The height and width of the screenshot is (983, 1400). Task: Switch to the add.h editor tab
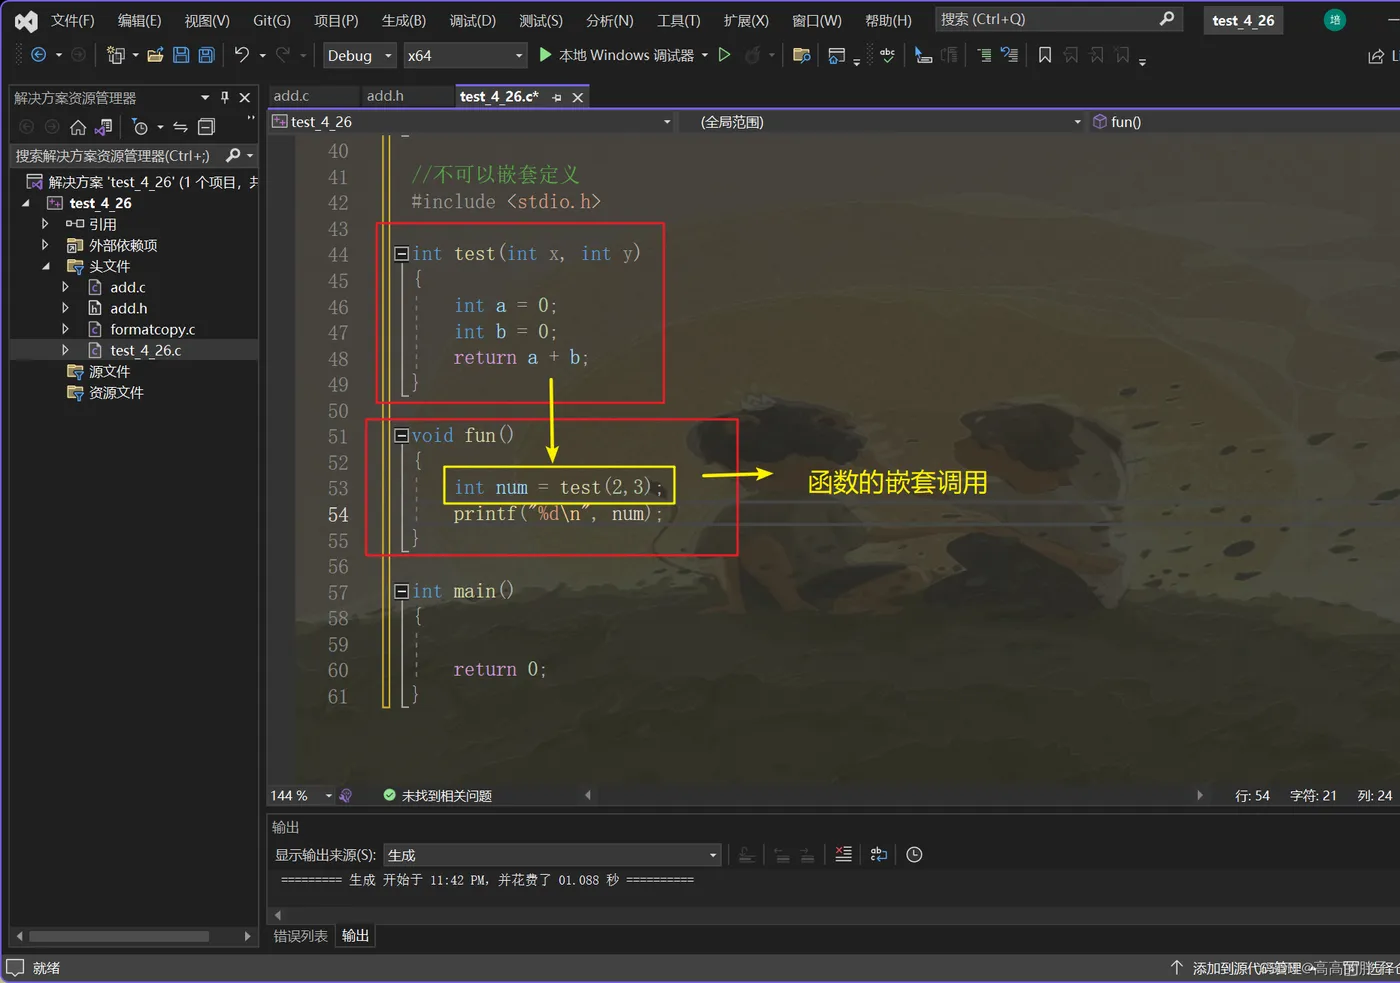tap(385, 96)
